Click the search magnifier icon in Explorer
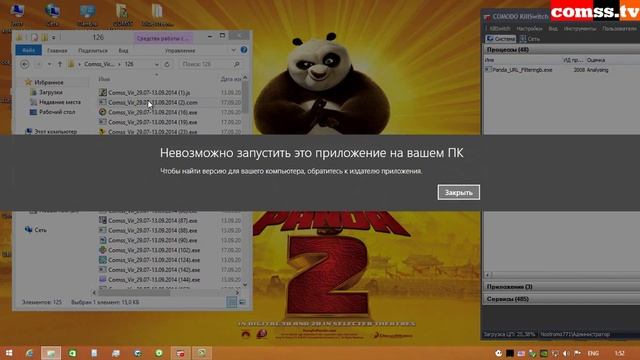640x360 pixels. point(237,64)
